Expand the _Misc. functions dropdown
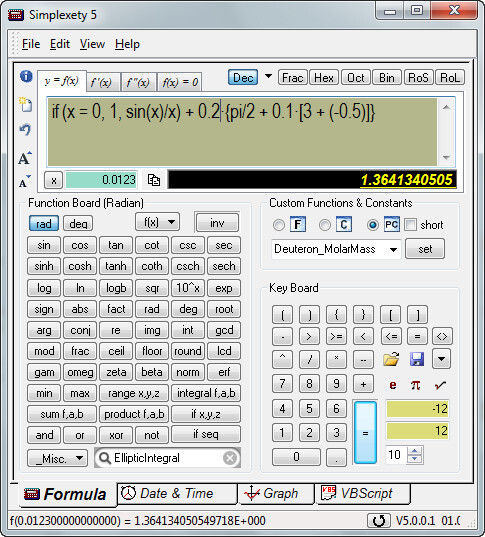Screen dimensions: 485x537 pos(57,458)
